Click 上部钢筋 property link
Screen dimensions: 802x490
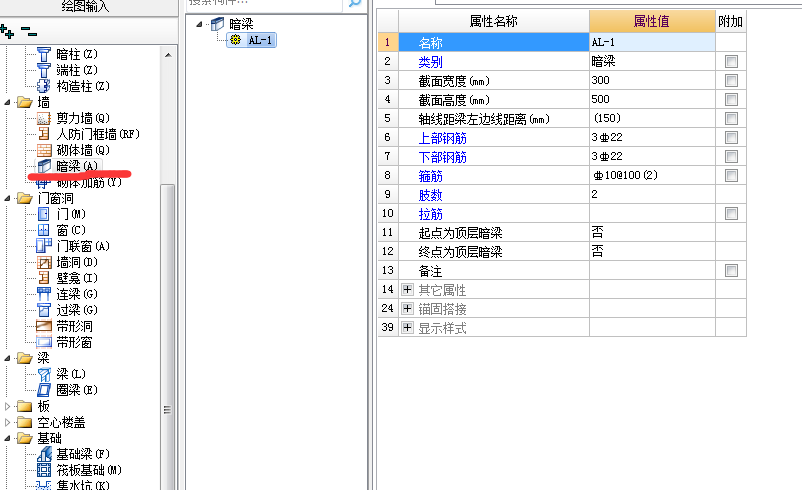click(x=442, y=138)
